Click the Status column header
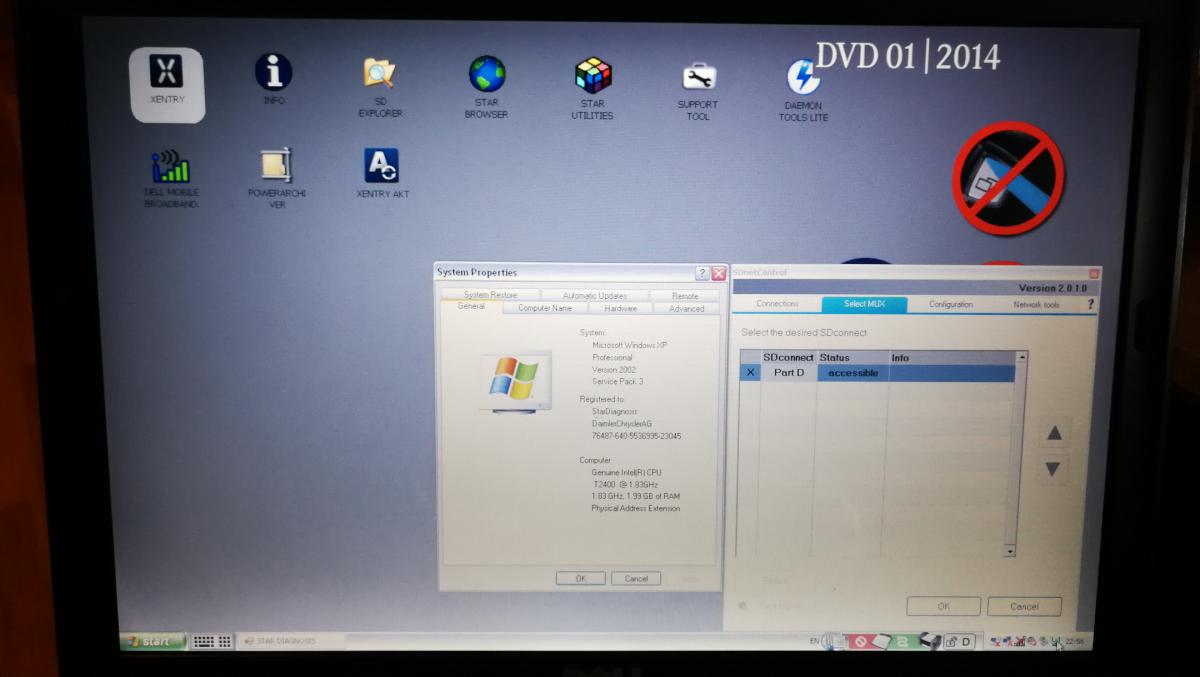The width and height of the screenshot is (1200, 677). tap(853, 357)
